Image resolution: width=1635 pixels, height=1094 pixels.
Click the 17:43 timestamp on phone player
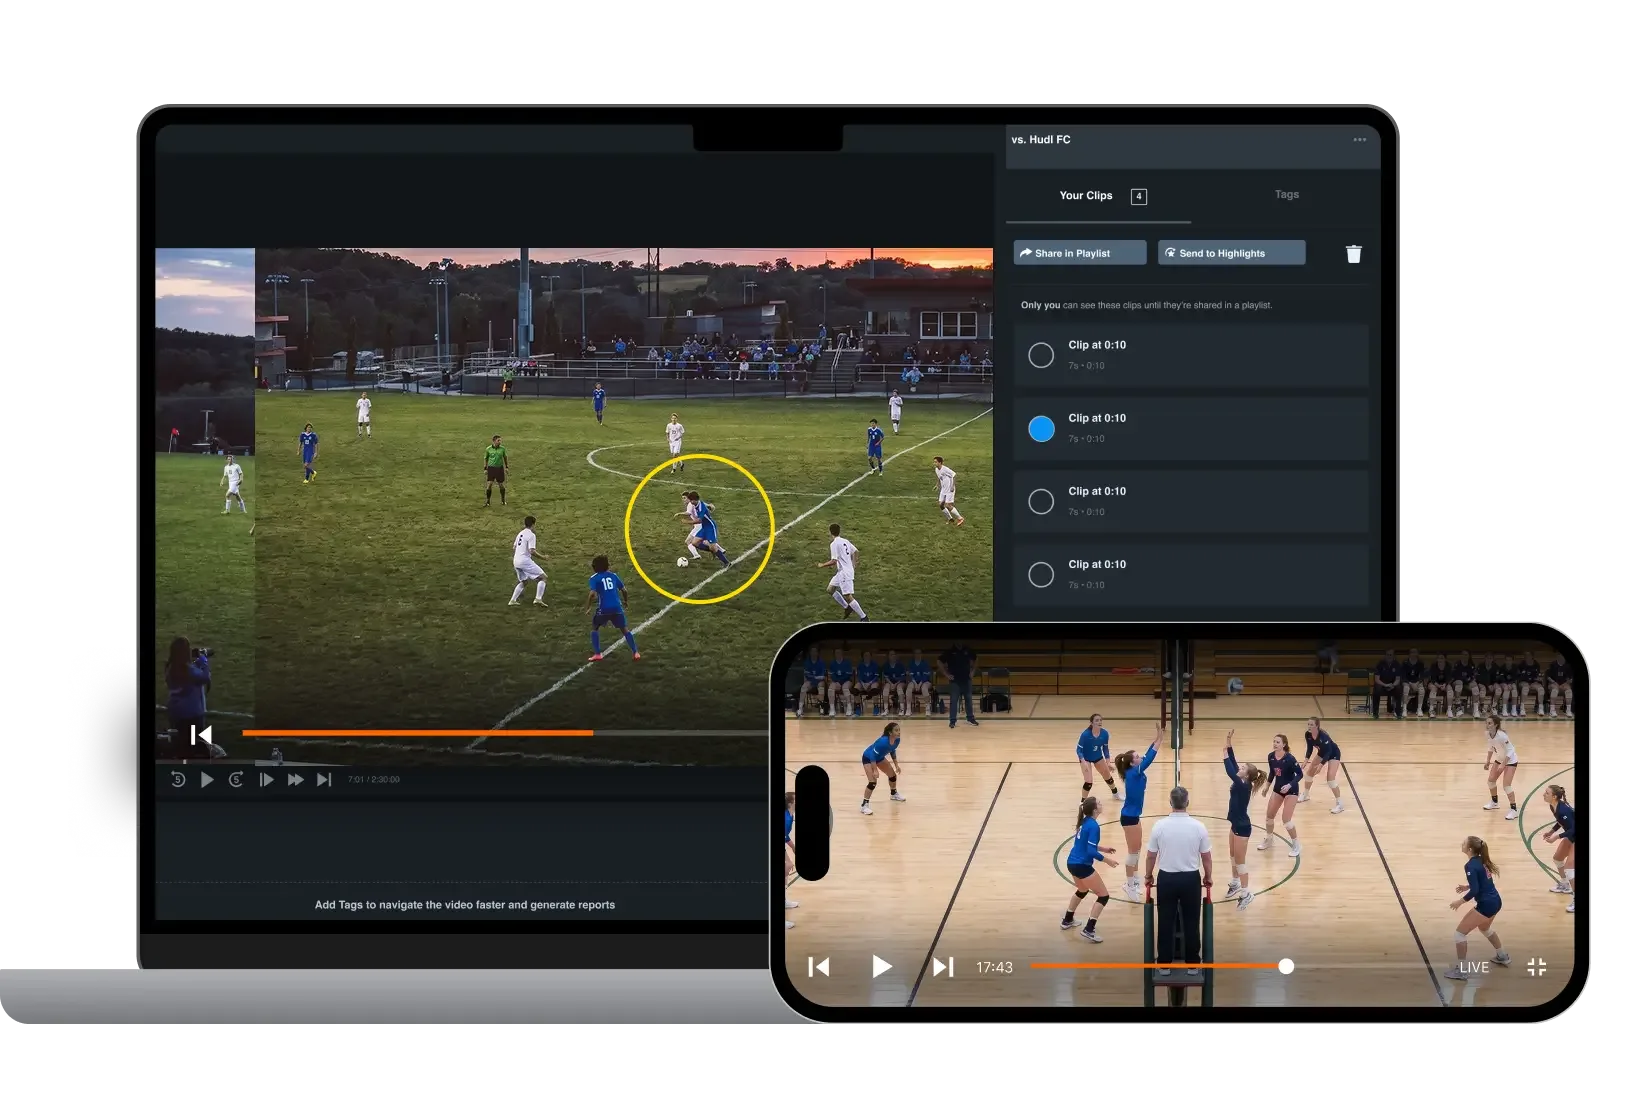[x=994, y=967]
